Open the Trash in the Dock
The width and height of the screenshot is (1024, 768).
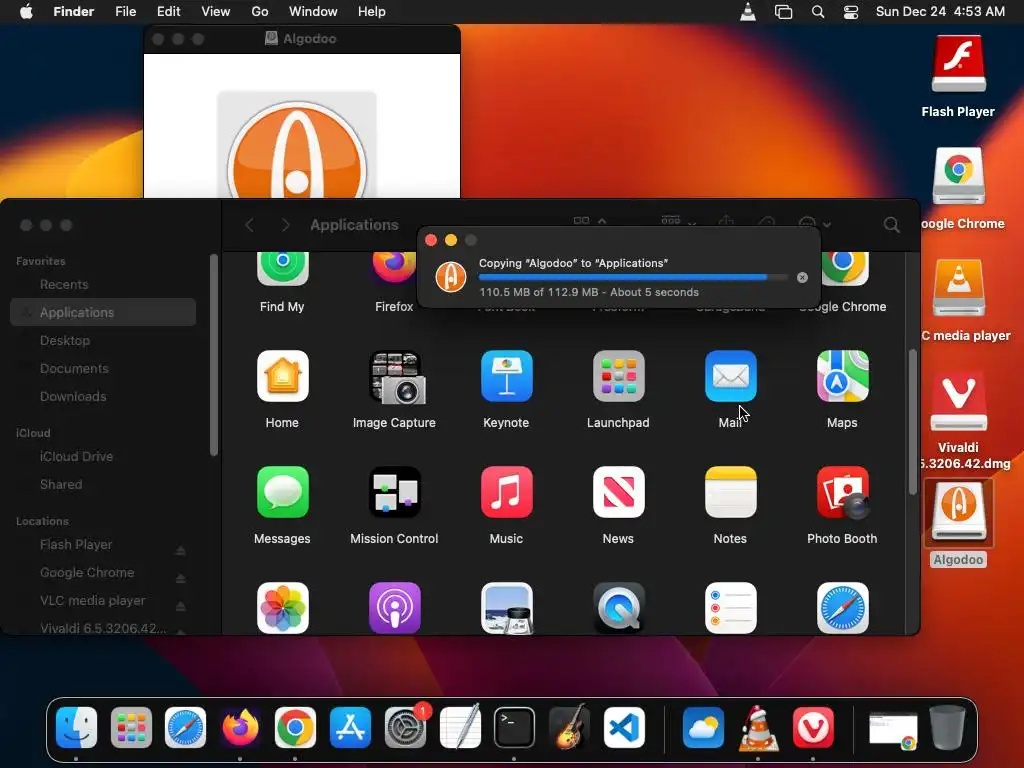(x=948, y=728)
